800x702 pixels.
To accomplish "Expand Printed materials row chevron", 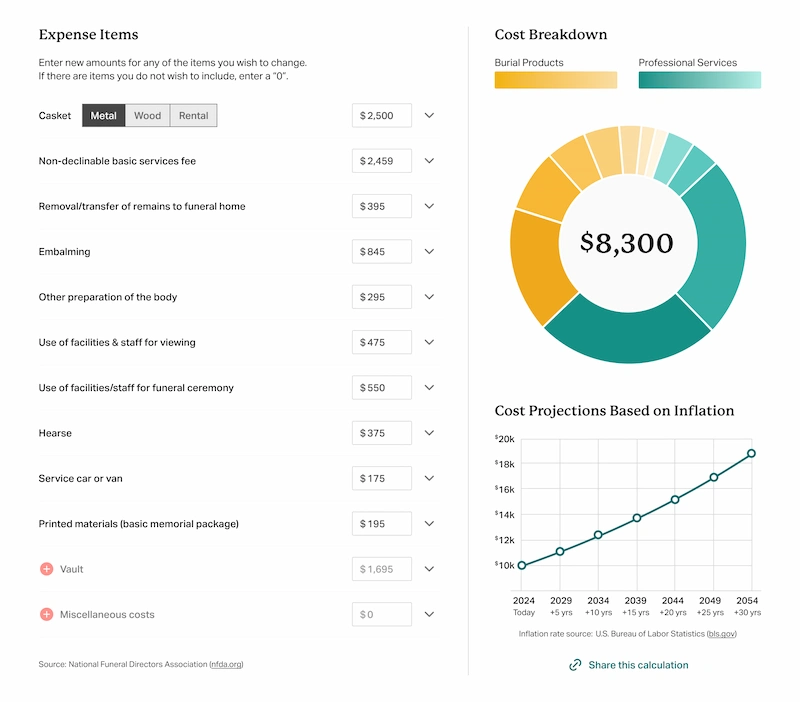I will click(429, 524).
